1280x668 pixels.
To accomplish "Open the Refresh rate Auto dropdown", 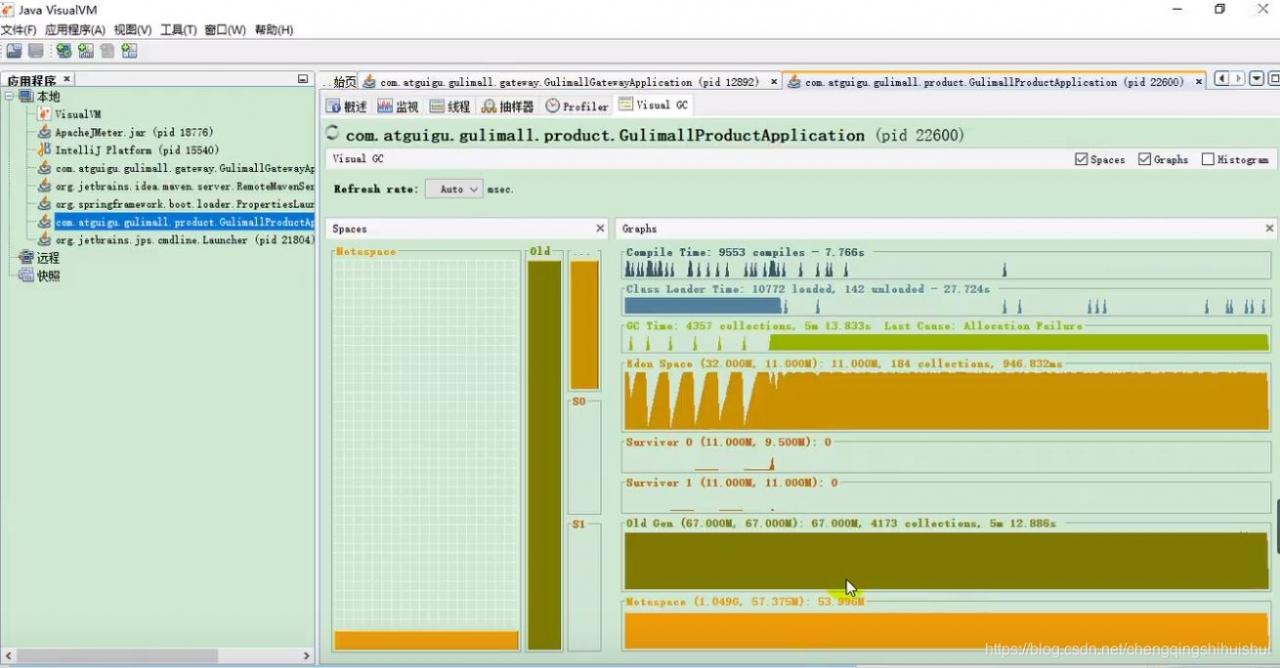I will (455, 189).
